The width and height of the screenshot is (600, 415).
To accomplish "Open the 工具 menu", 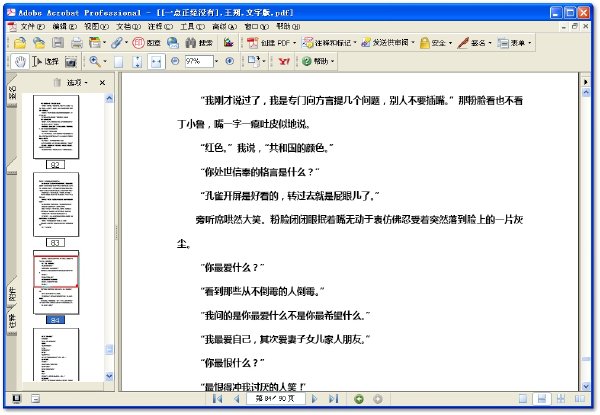I will (192, 26).
